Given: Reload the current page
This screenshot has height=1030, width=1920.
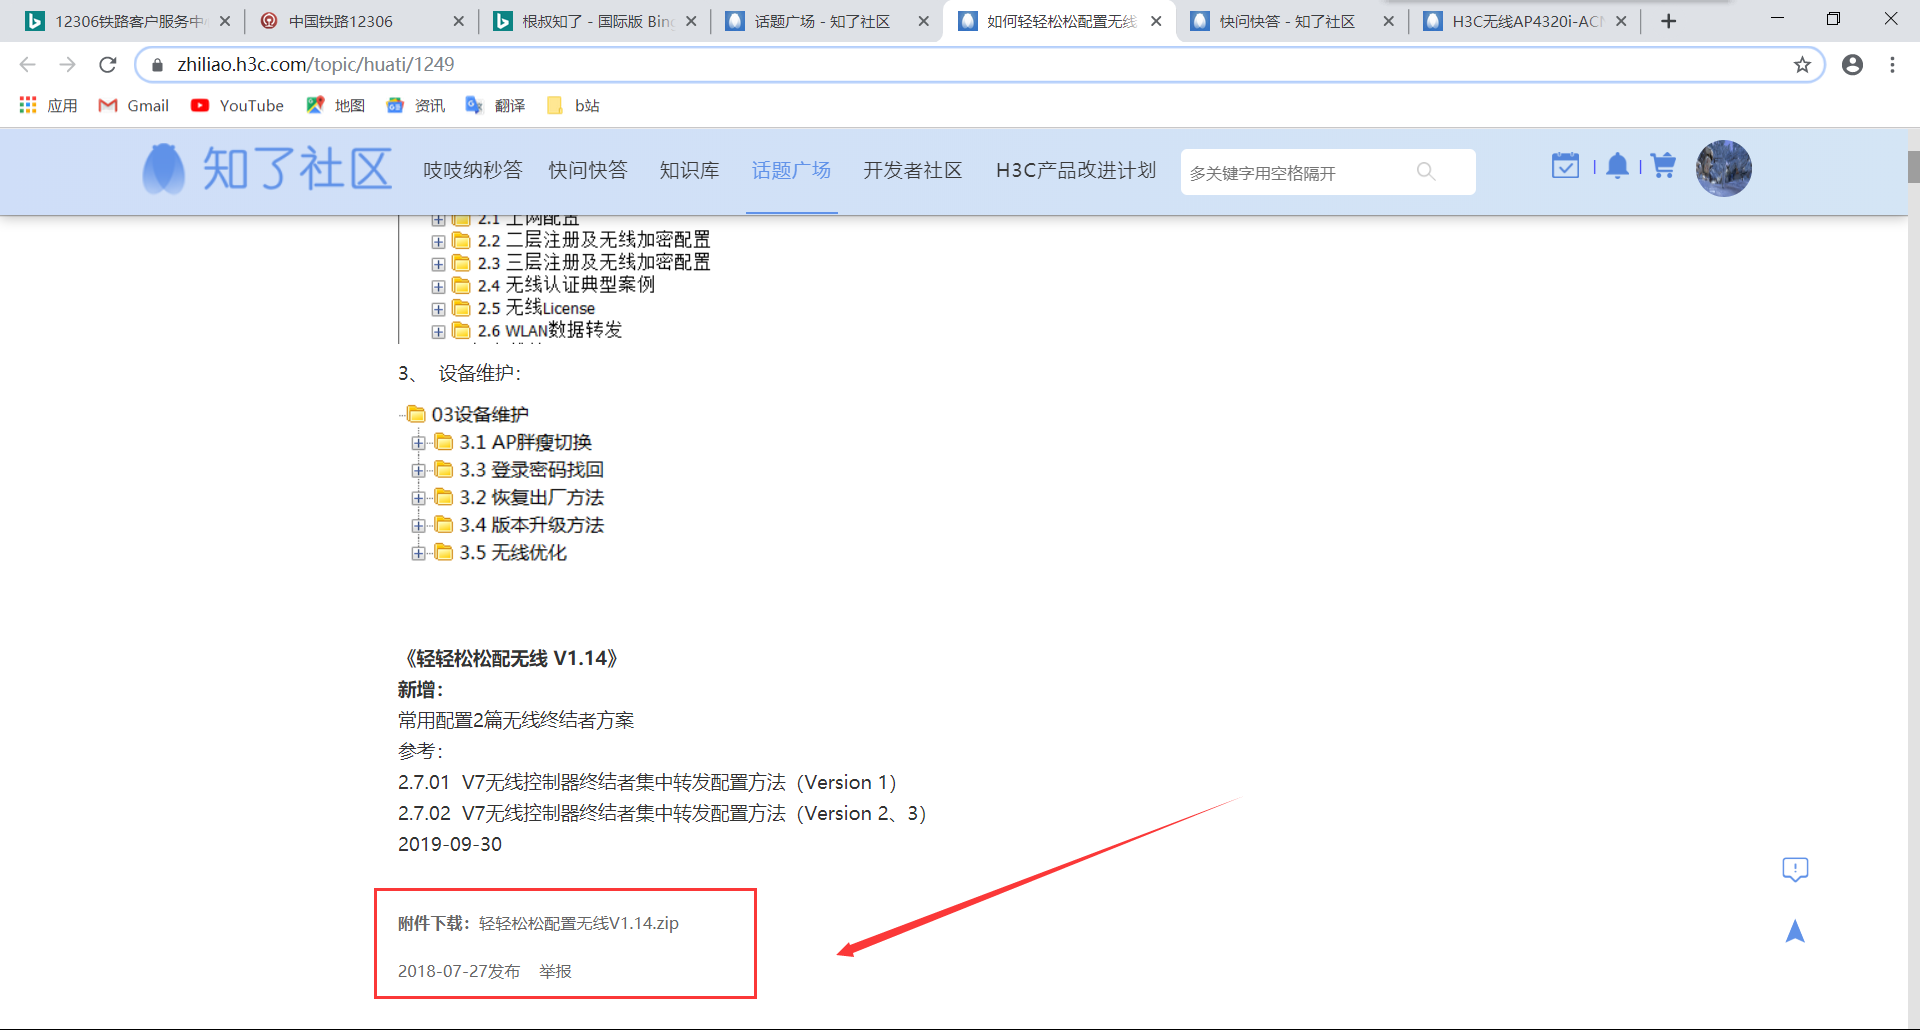Looking at the screenshot, I should click(108, 65).
